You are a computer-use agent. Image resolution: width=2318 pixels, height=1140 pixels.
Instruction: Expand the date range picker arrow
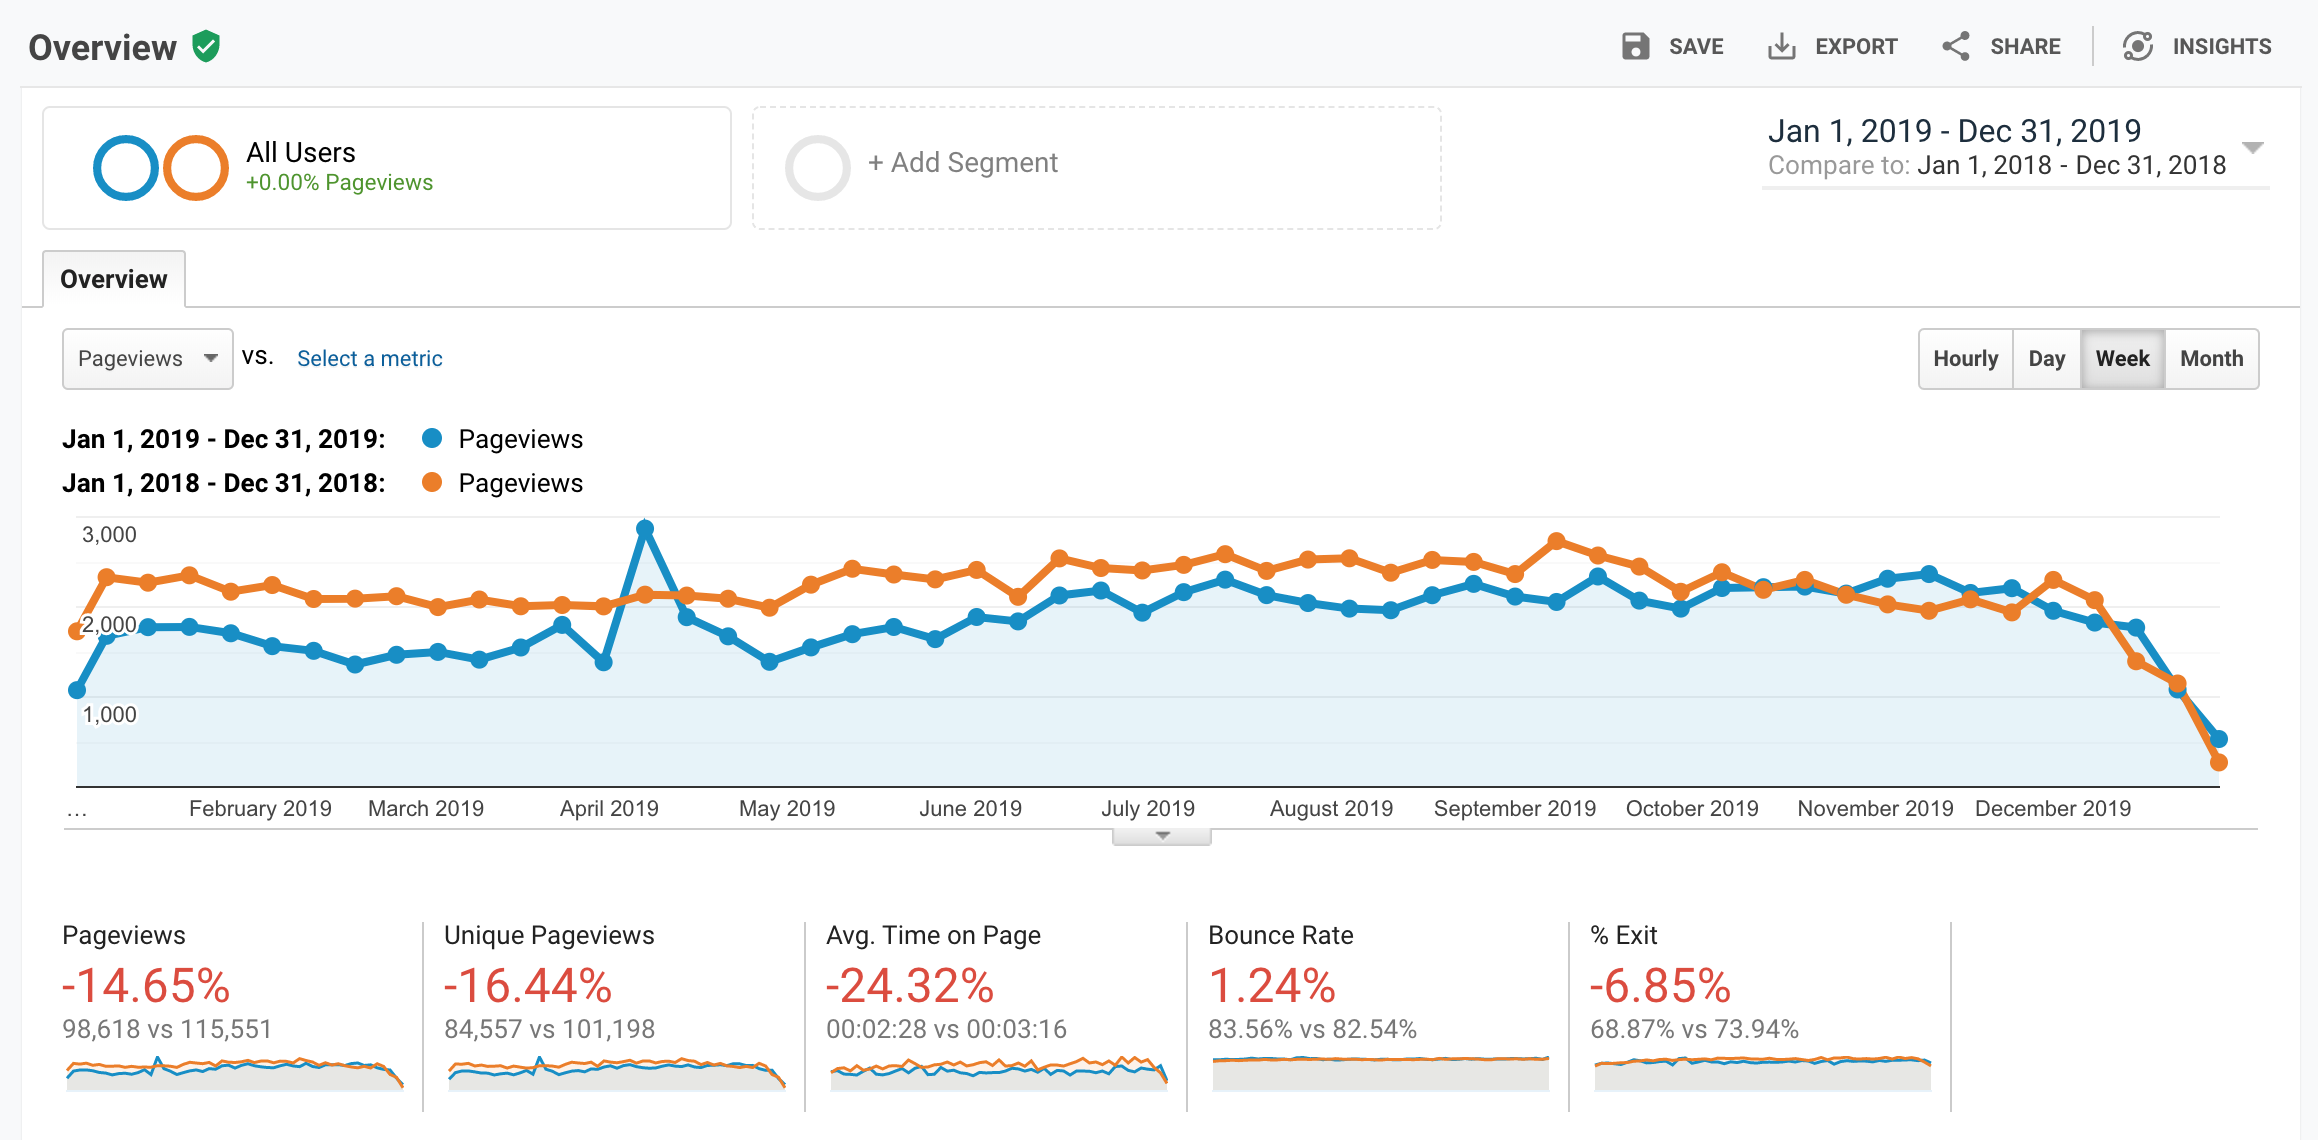click(x=2252, y=148)
